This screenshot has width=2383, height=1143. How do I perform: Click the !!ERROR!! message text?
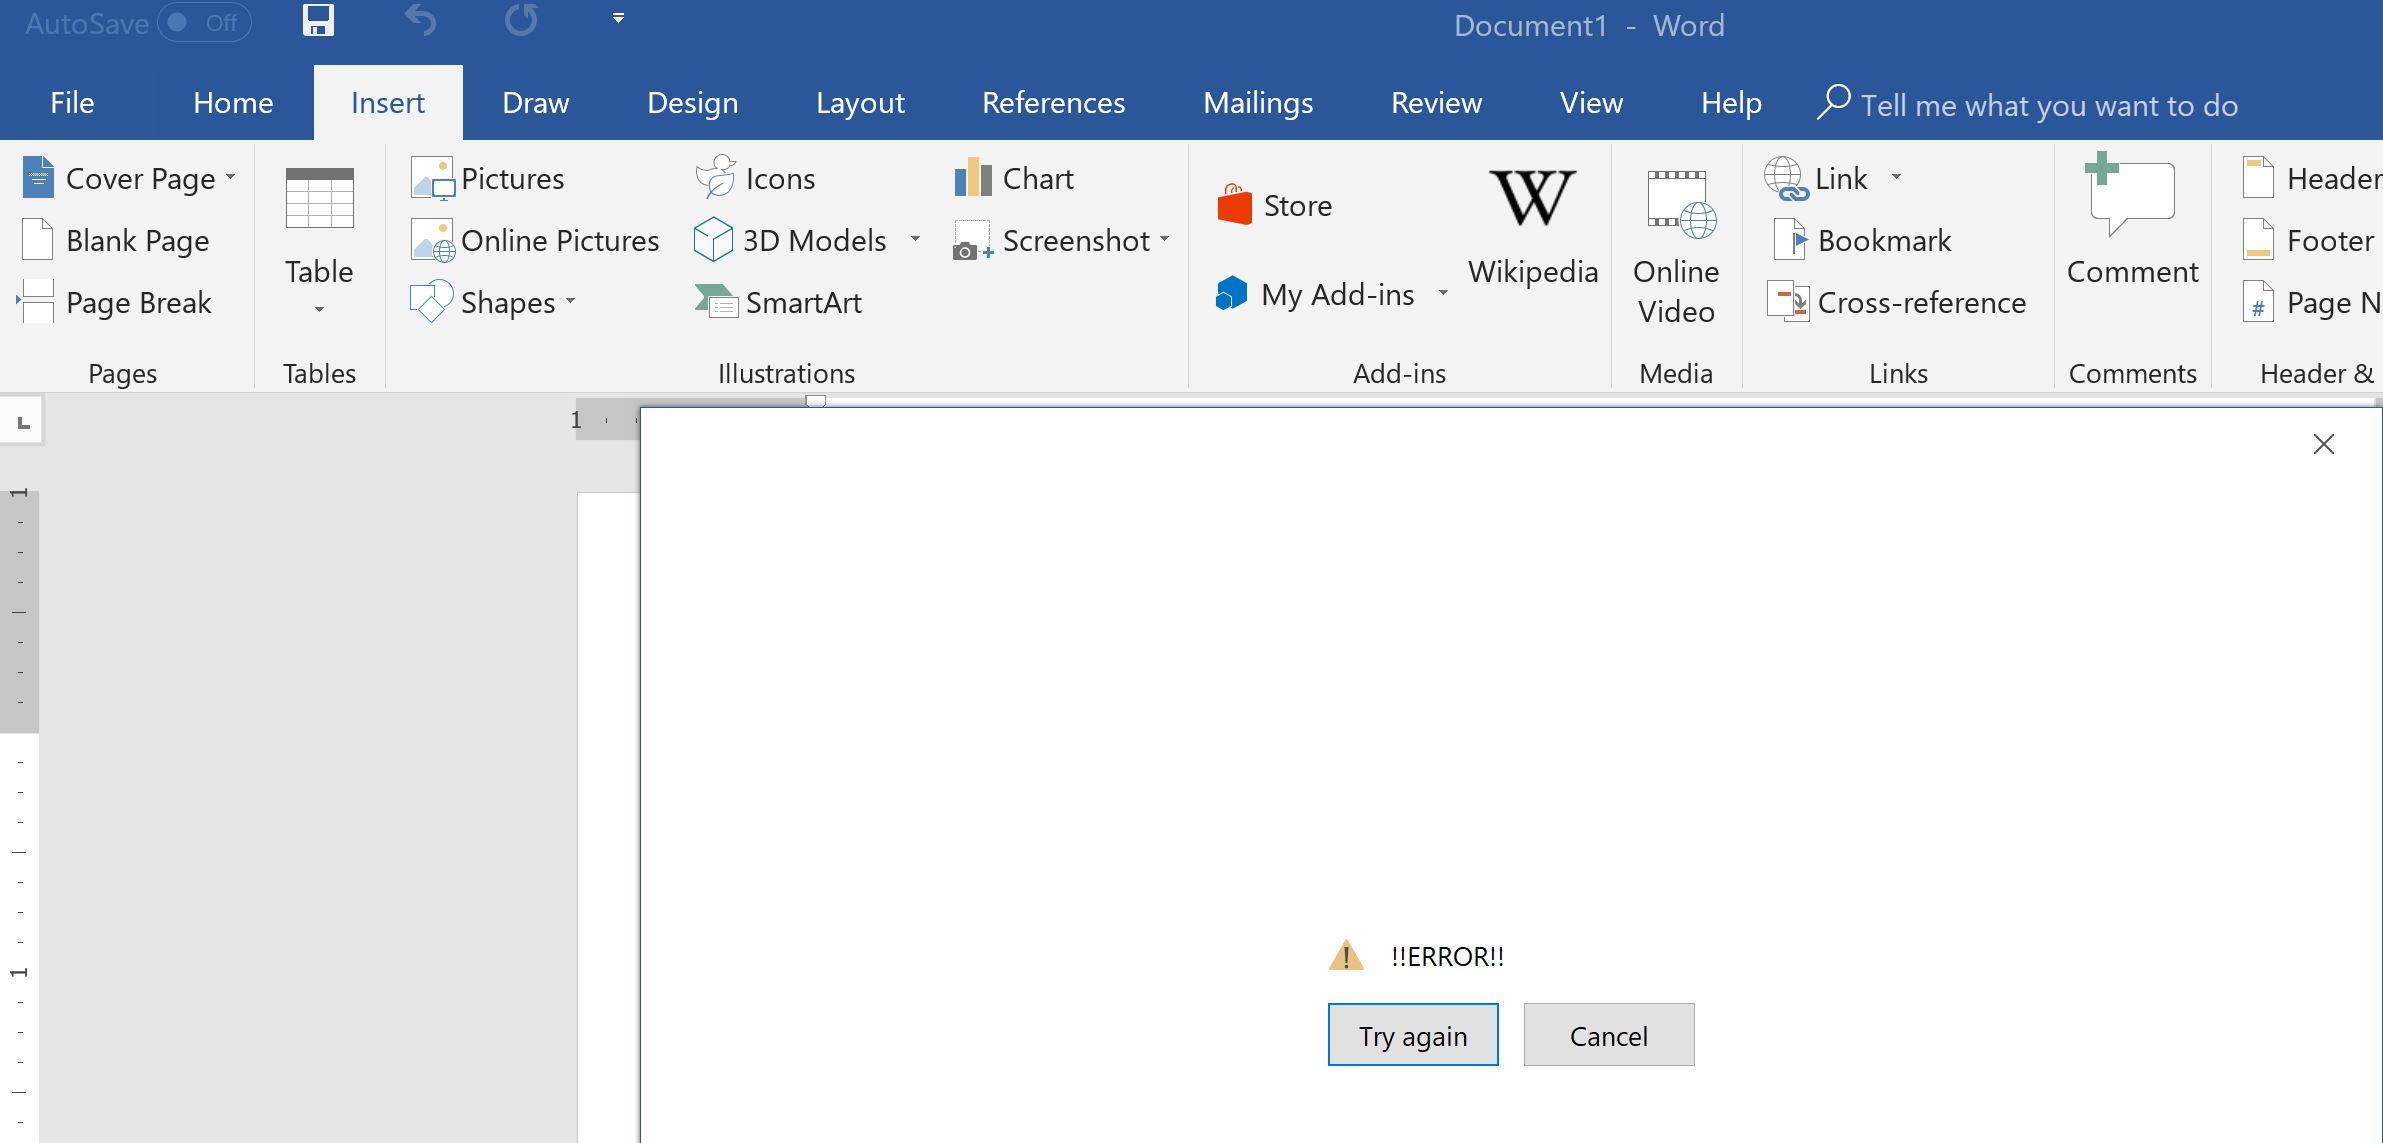tap(1447, 956)
